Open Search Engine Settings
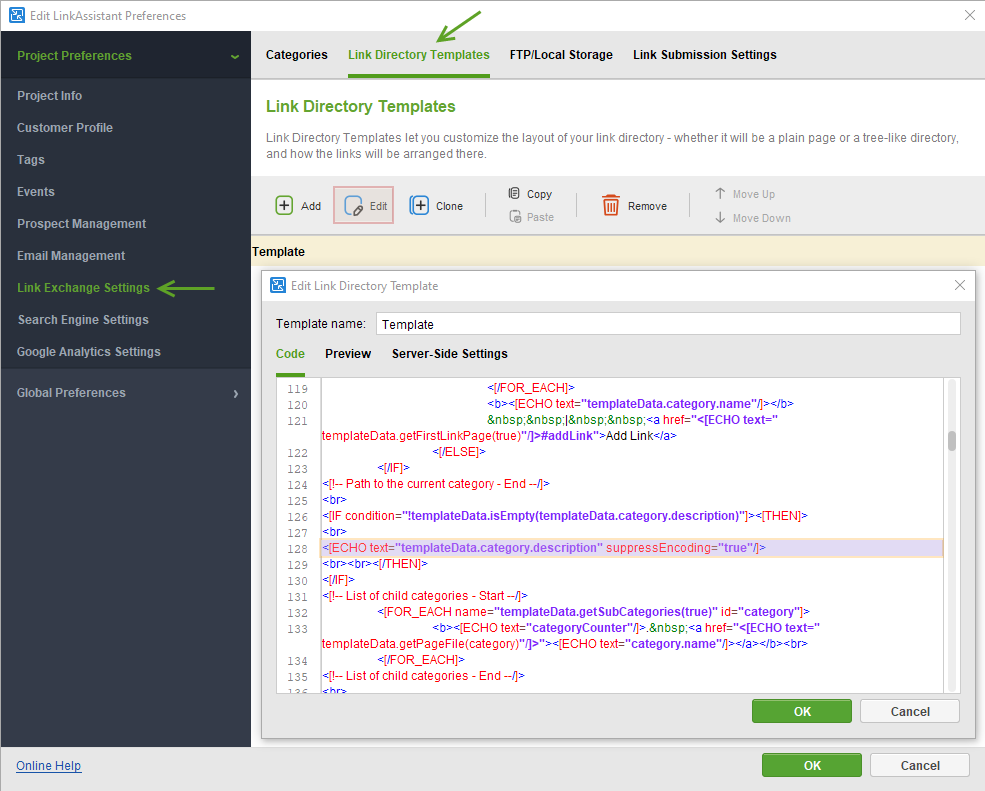The image size is (985, 791). (83, 320)
